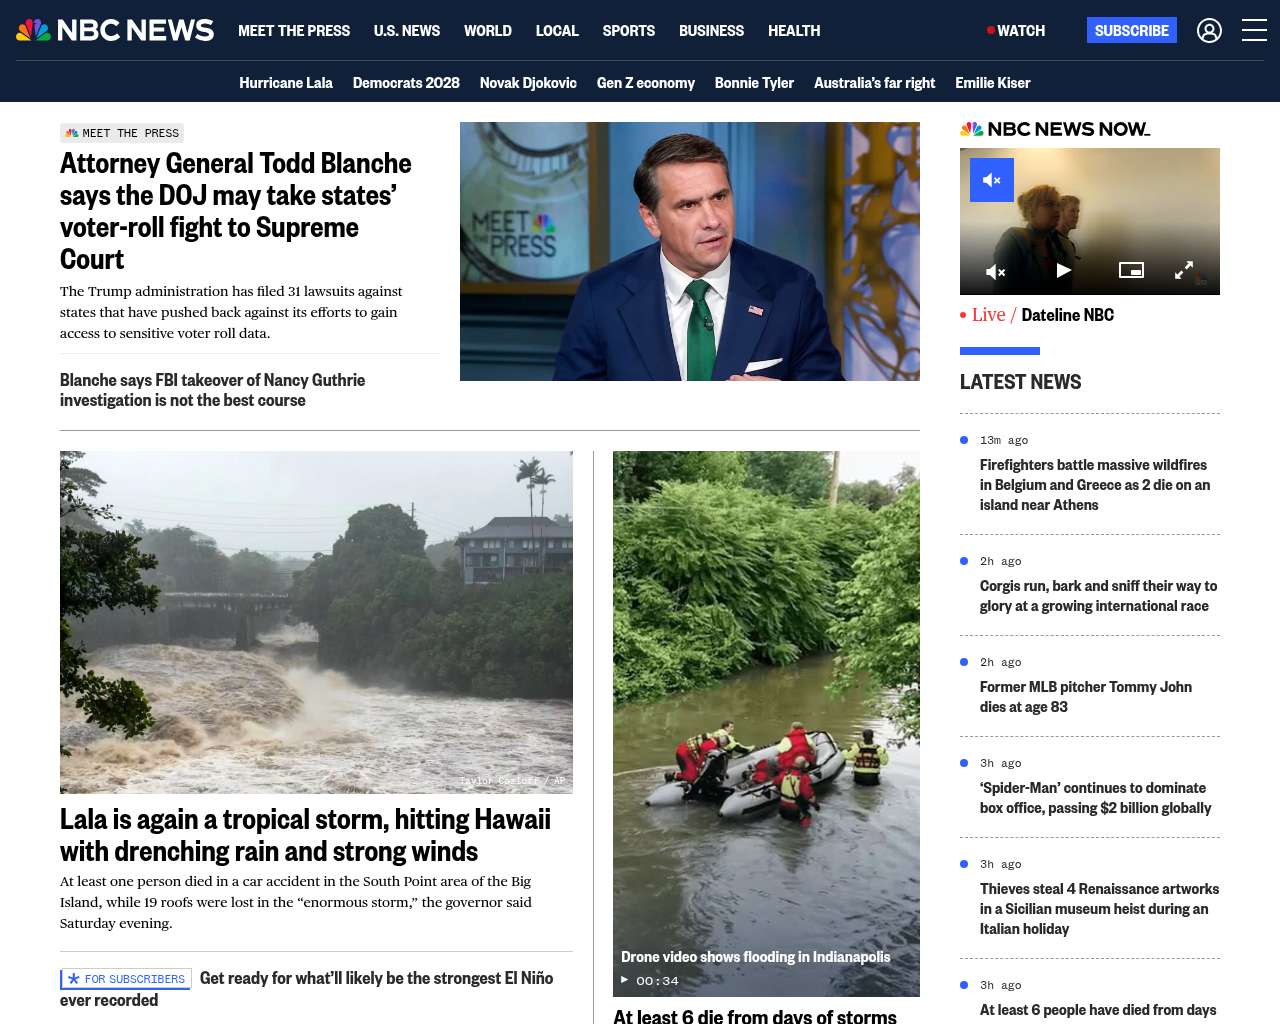Read Firefighters battle massive wildfires story
The width and height of the screenshot is (1280, 1024).
coord(1095,485)
